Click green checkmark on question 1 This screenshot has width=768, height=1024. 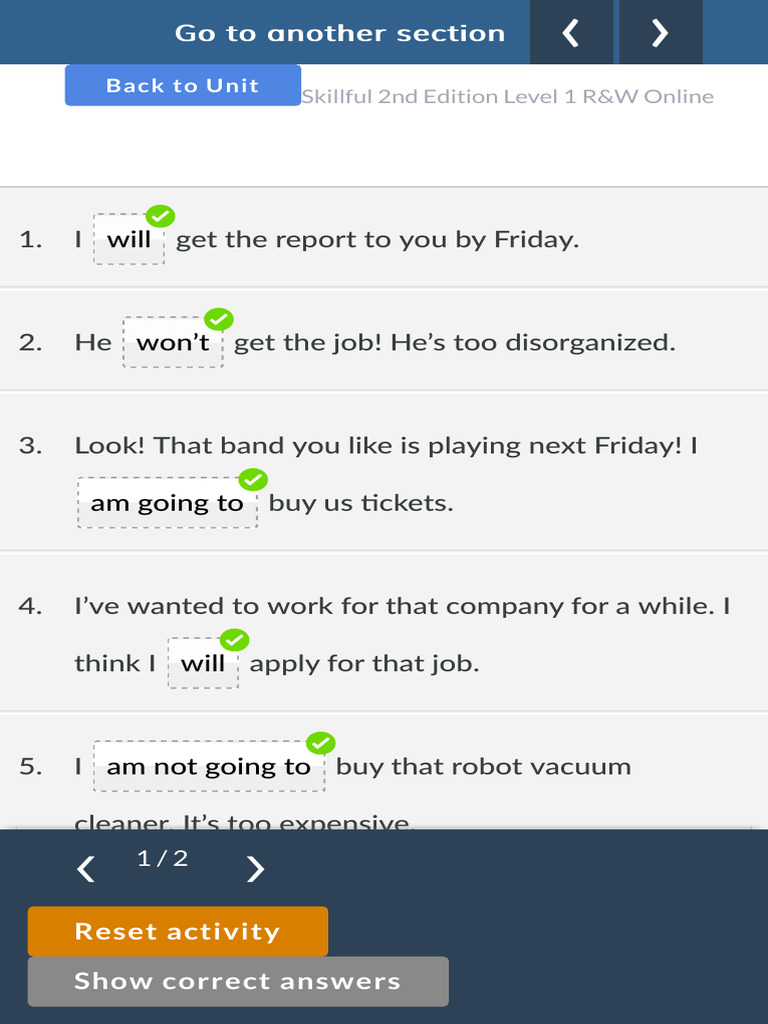pyautogui.click(x=160, y=216)
